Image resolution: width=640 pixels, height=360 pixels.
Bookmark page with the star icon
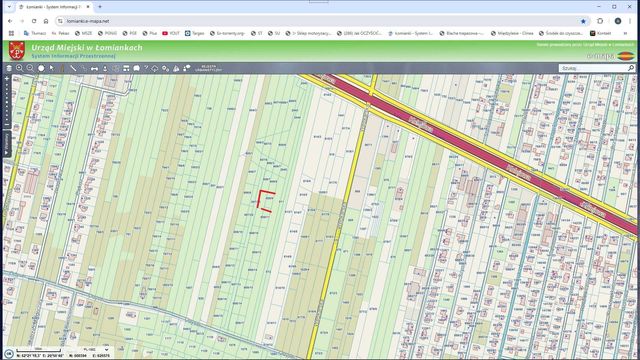[583, 21]
